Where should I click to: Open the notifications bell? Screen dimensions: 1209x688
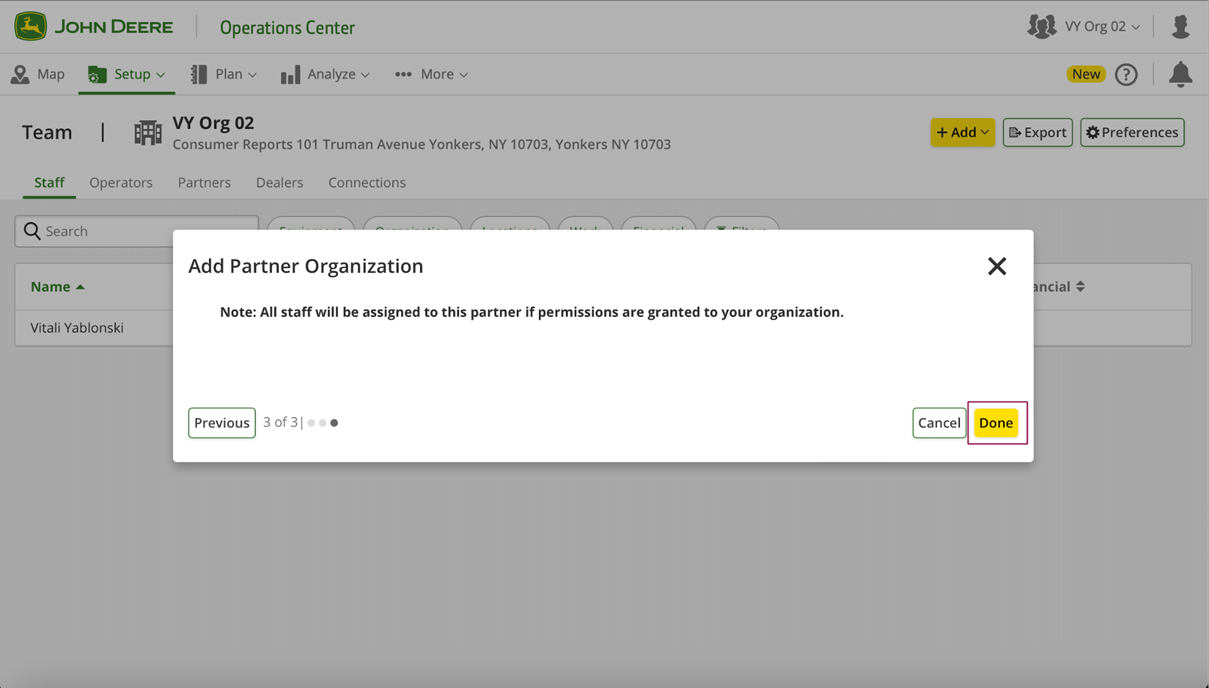1180,74
